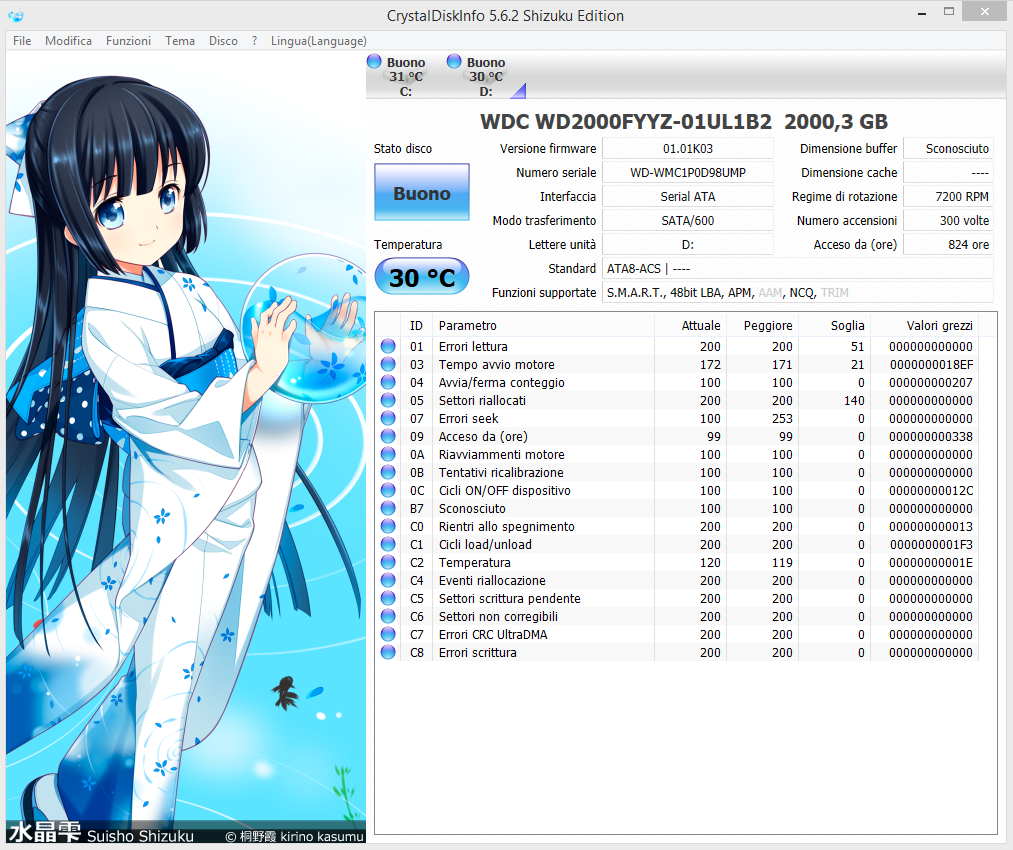Select raw value 0000000018EF
This screenshot has width=1013, height=850.
point(931,364)
